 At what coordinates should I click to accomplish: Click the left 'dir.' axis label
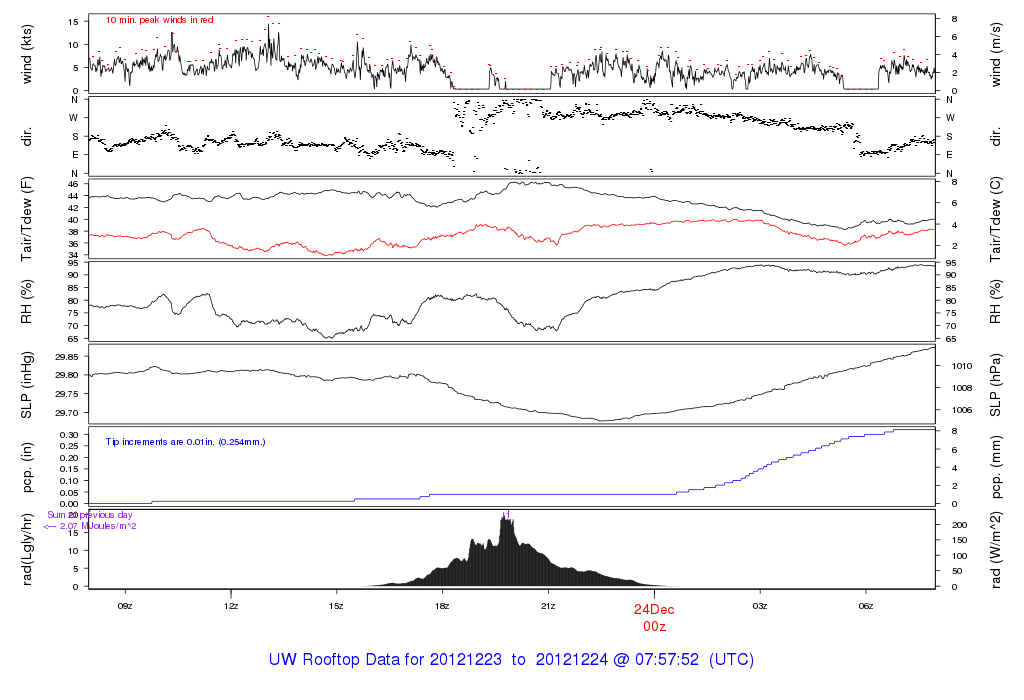pyautogui.click(x=26, y=137)
